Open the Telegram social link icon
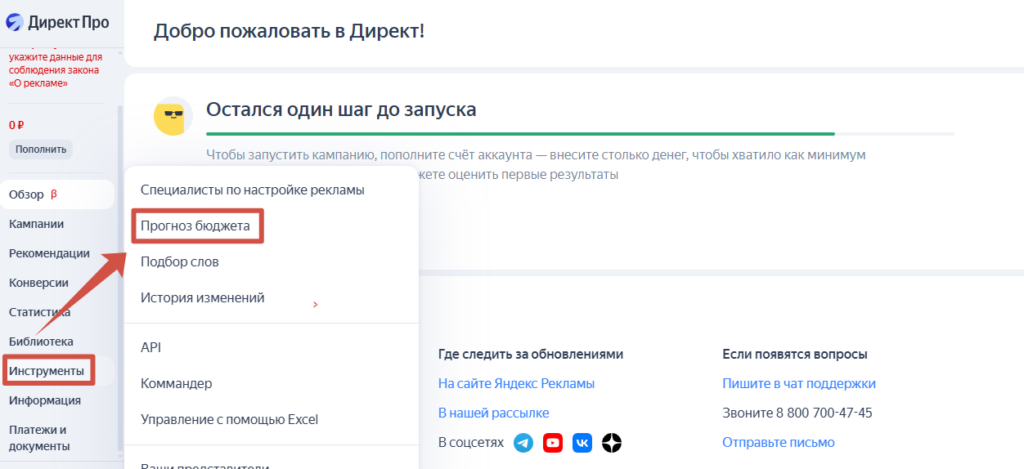Viewport: 1024px width, 469px height. point(523,443)
